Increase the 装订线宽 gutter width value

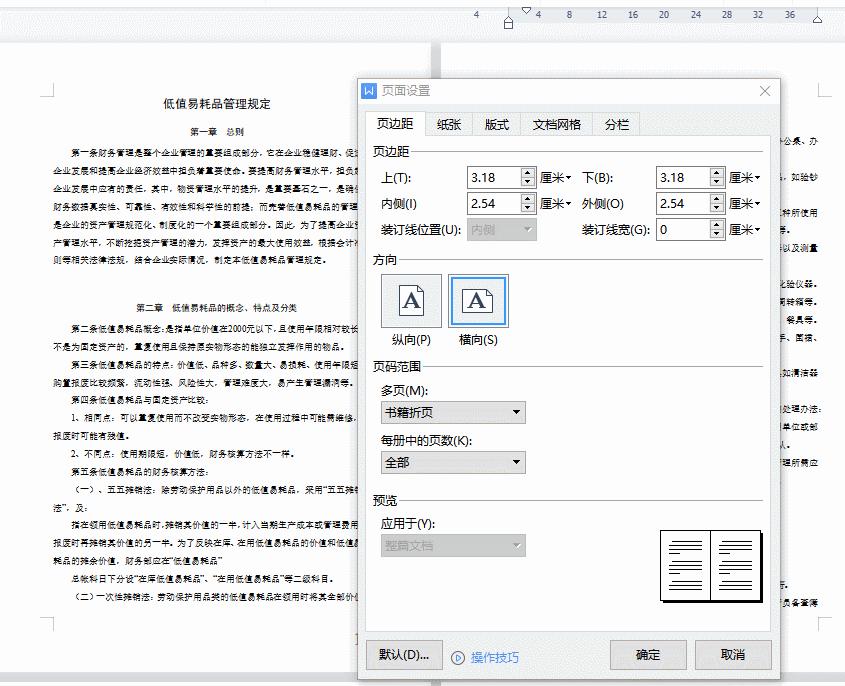pyautogui.click(x=718, y=222)
